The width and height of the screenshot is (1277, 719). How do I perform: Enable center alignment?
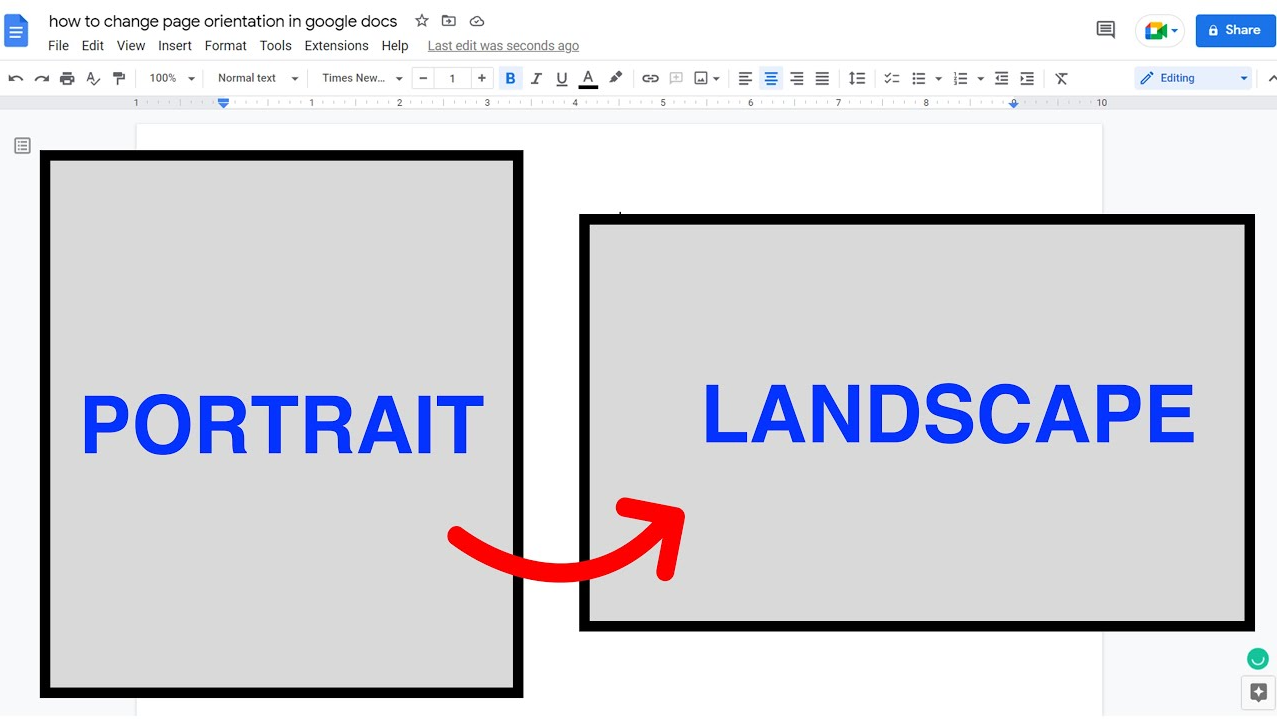(771, 78)
